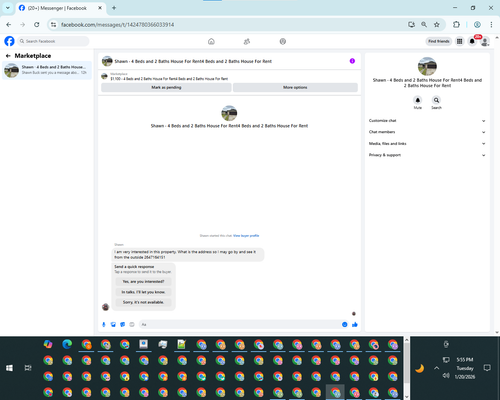Image resolution: width=500 pixels, height=400 pixels.
Task: Send quick reply 'Yes, are you interested?'
Action: pyautogui.click(x=143, y=282)
